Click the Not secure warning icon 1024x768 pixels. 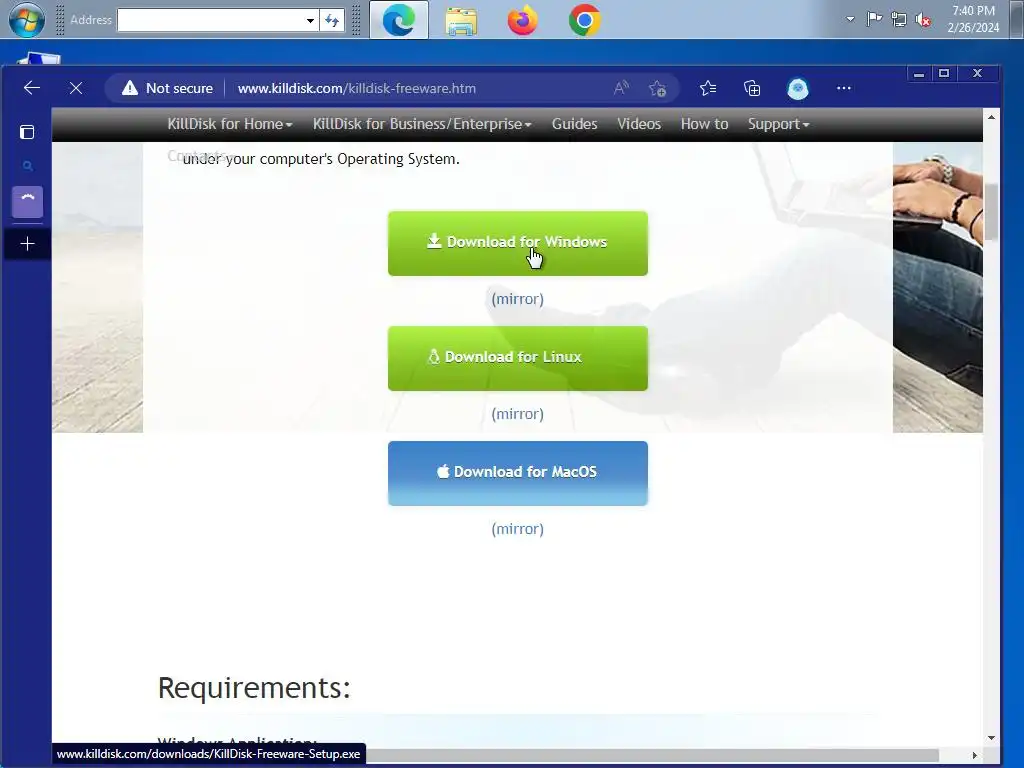[x=130, y=88]
